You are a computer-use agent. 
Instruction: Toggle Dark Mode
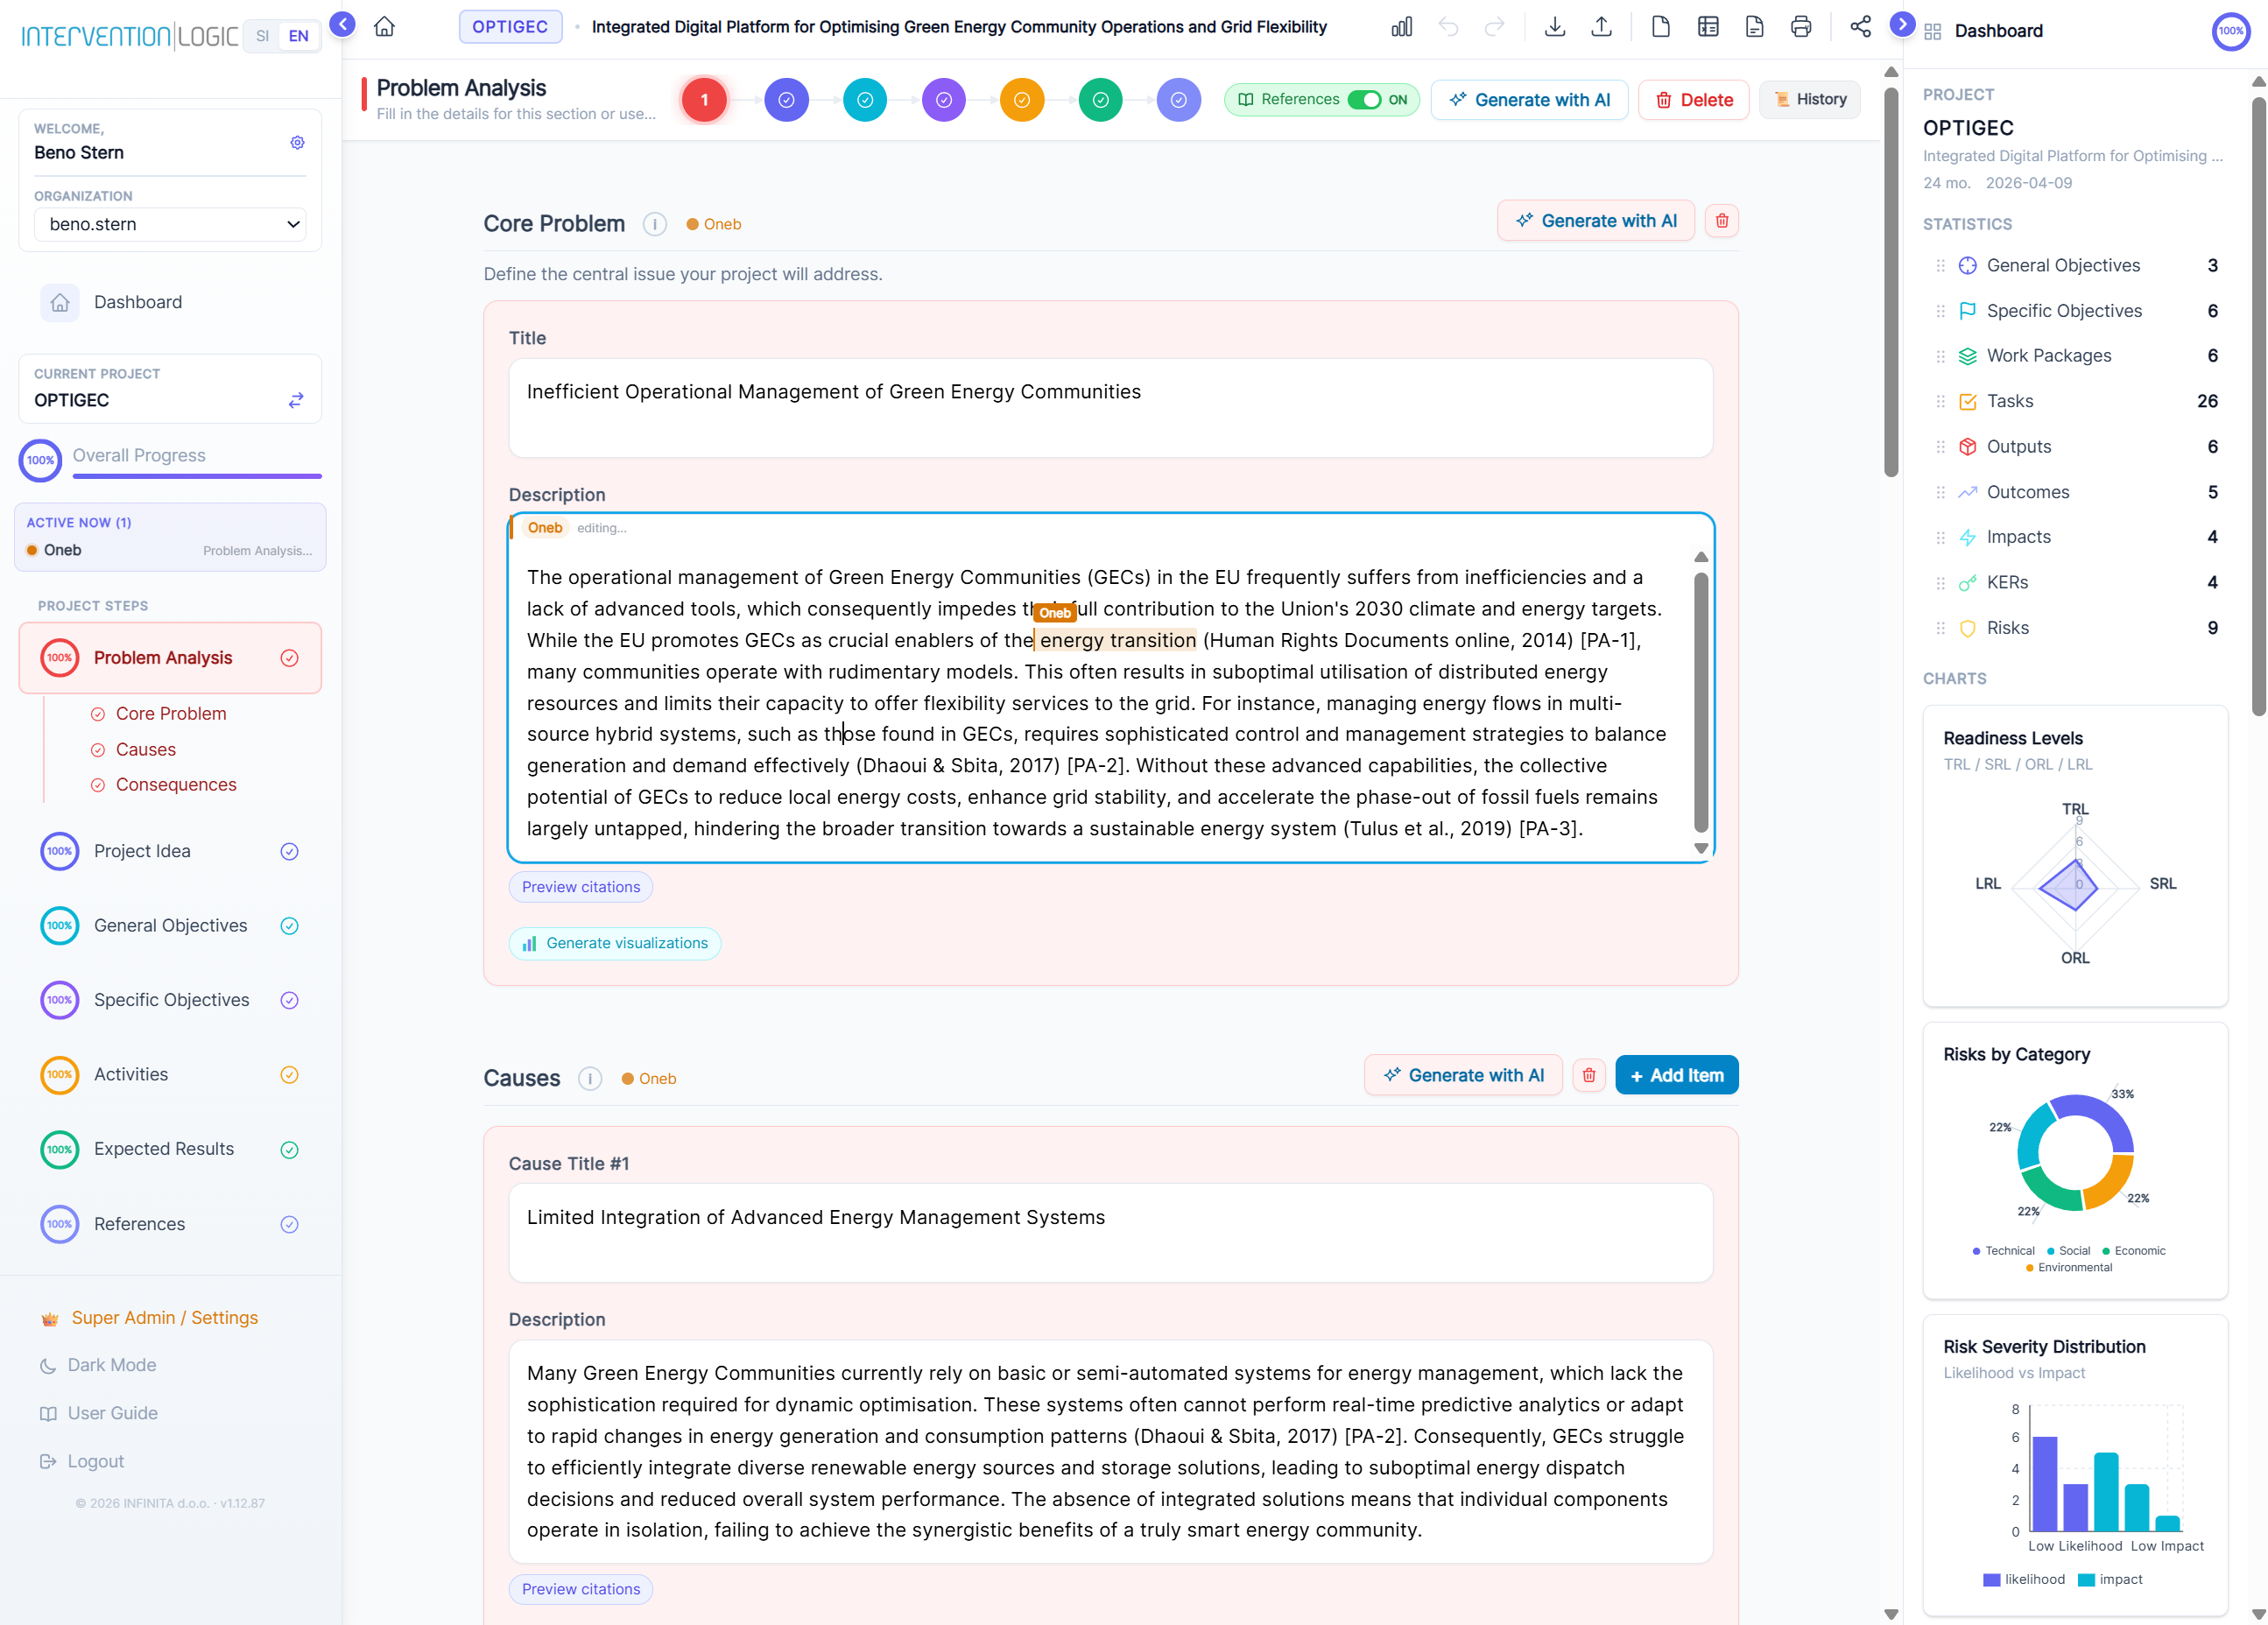[x=98, y=1365]
